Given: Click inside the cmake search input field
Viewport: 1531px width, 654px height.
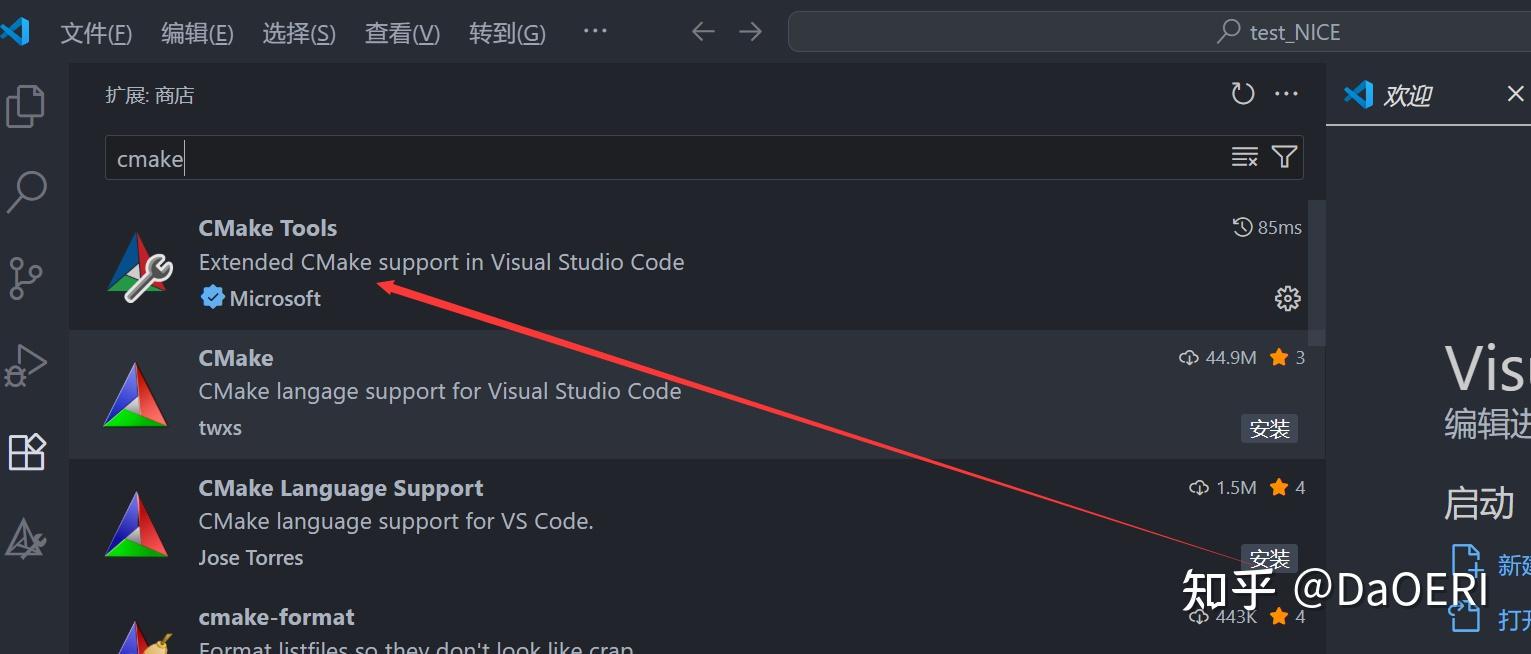Looking at the screenshot, I should (600, 158).
